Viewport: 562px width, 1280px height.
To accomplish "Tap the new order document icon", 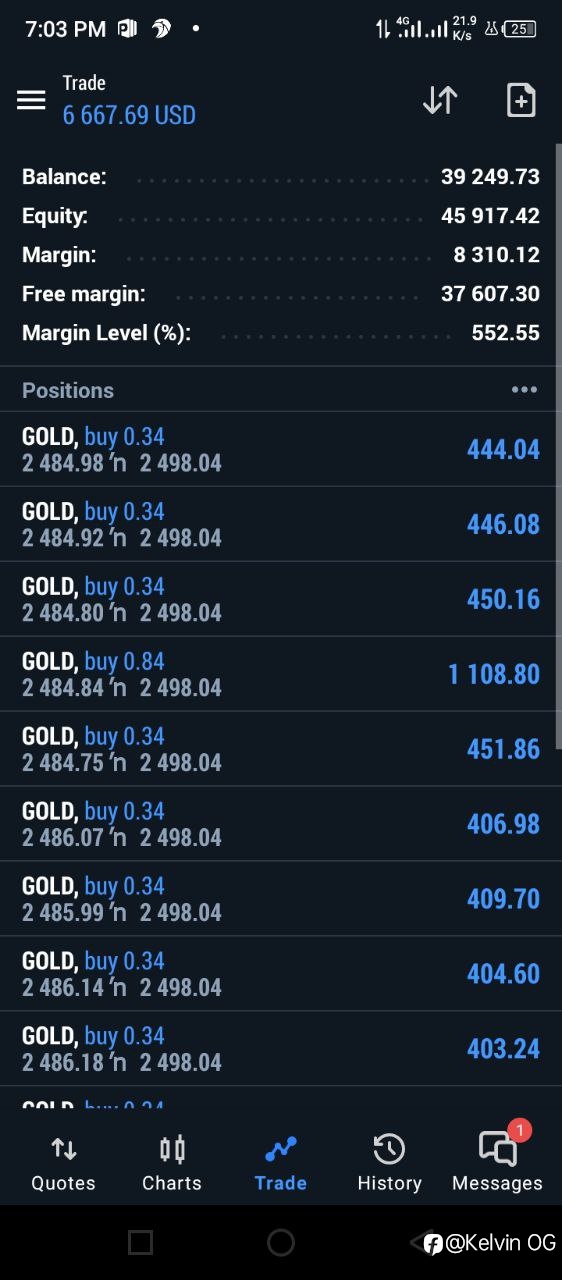I will (521, 100).
